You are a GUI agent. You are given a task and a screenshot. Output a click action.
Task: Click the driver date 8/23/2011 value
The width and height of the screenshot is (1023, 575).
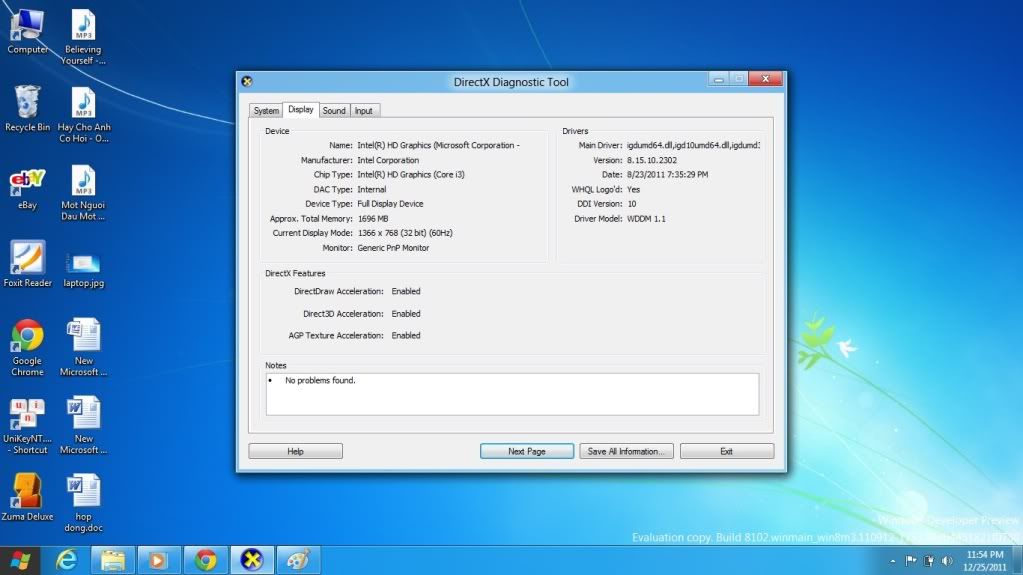pos(667,174)
